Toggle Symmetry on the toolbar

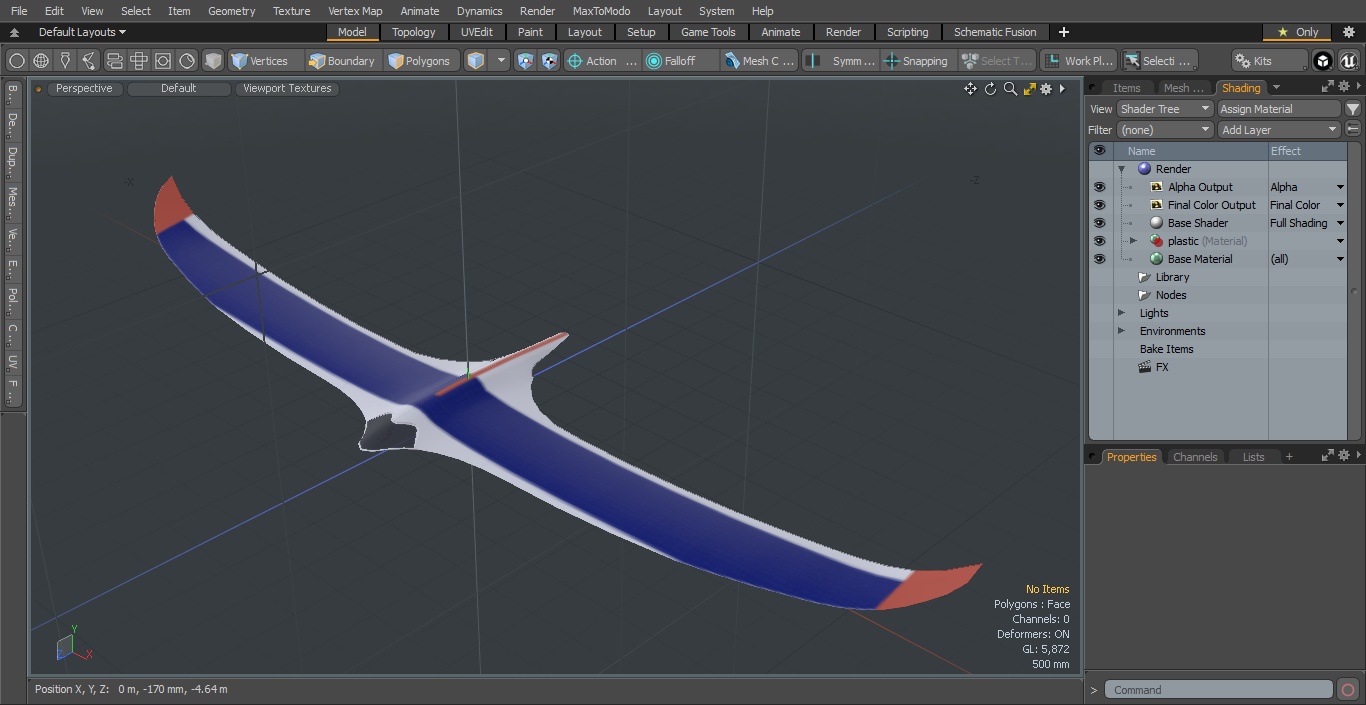pos(842,61)
